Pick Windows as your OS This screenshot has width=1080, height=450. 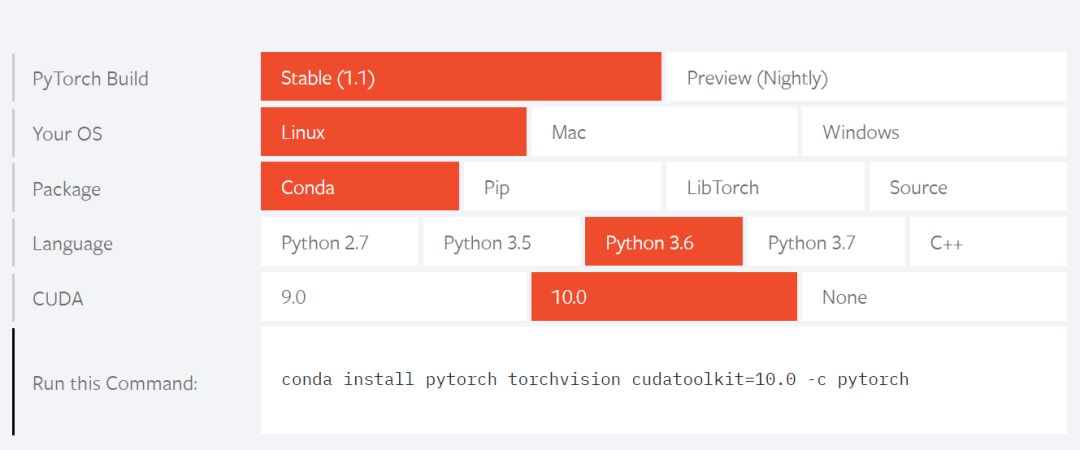934,132
